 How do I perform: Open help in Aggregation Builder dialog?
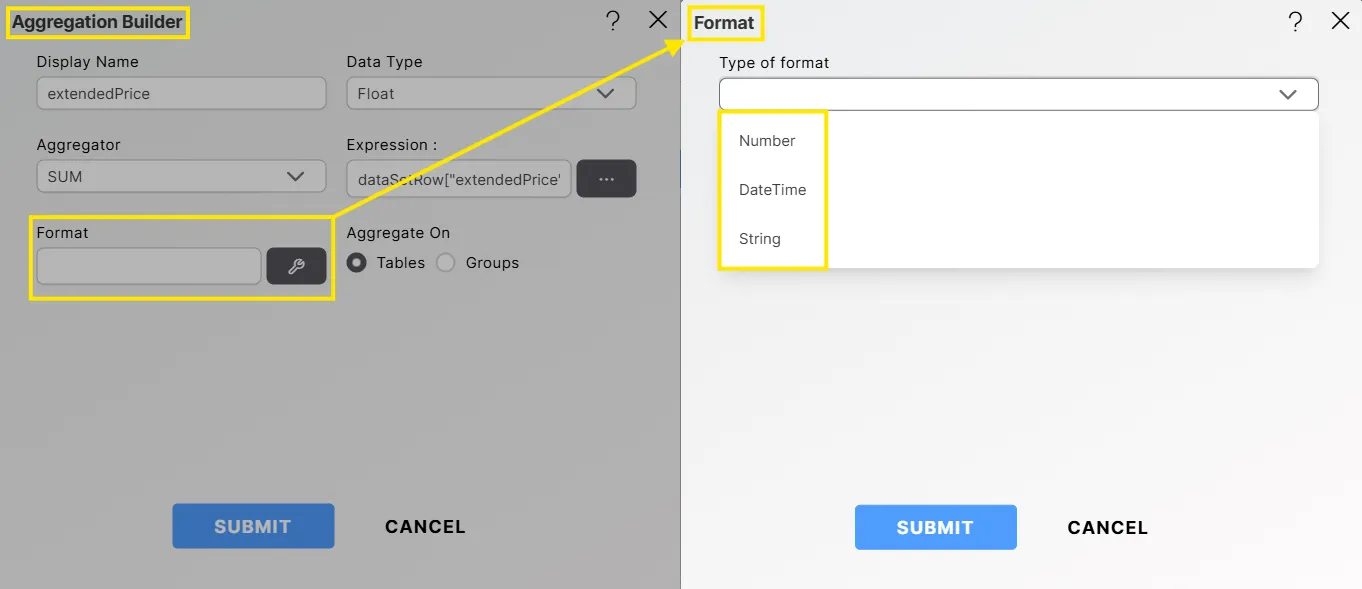(613, 21)
